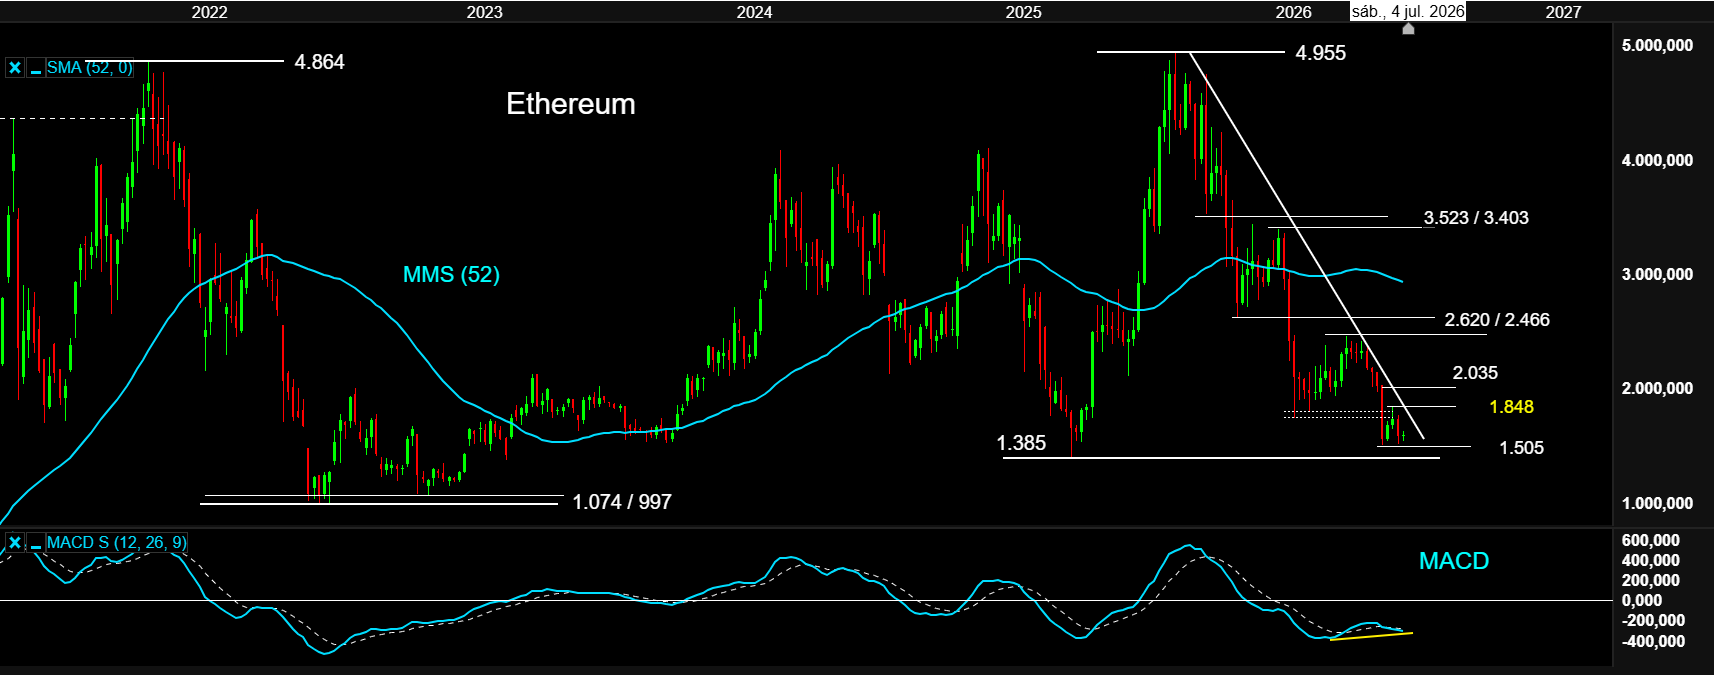Viewport: 1714px width, 675px height.
Task: Click the 2023 year label on time axis
Action: pos(485,12)
